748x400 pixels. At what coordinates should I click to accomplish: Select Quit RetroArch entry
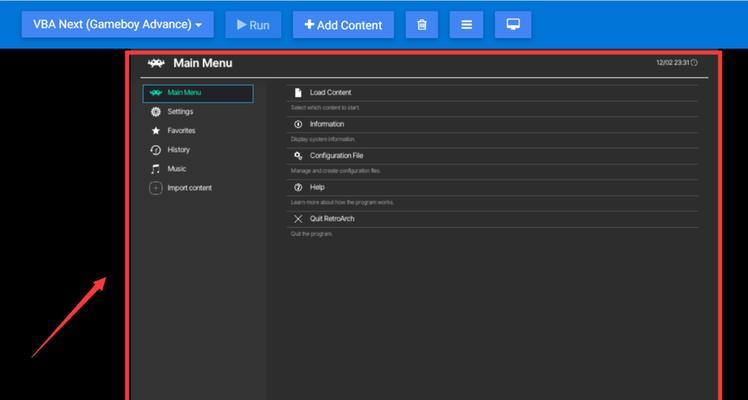pos(493,218)
